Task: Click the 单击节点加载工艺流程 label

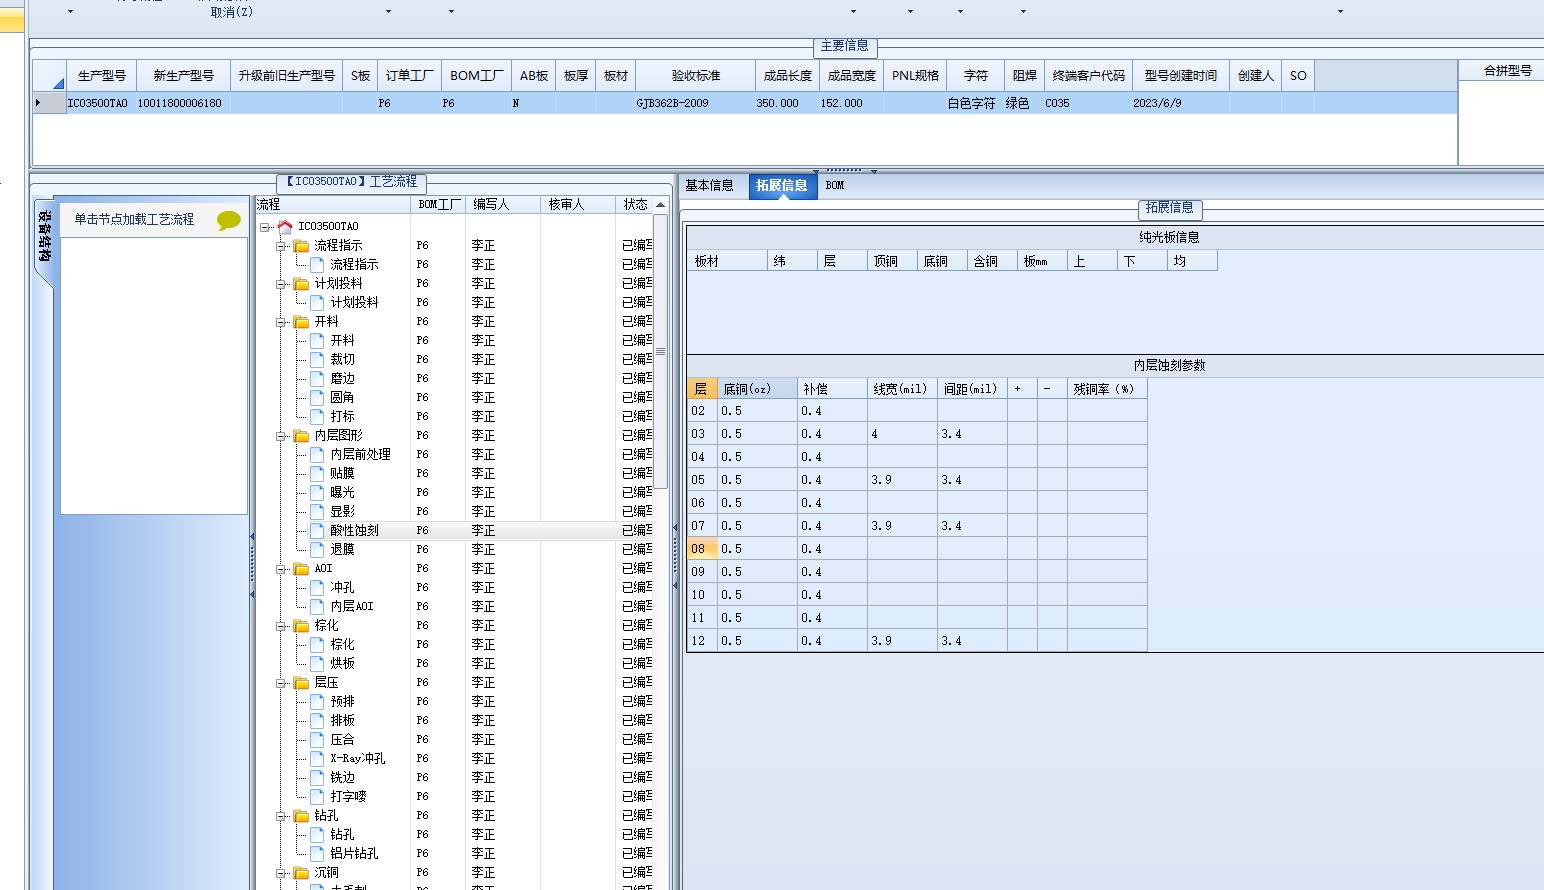Action: [134, 220]
